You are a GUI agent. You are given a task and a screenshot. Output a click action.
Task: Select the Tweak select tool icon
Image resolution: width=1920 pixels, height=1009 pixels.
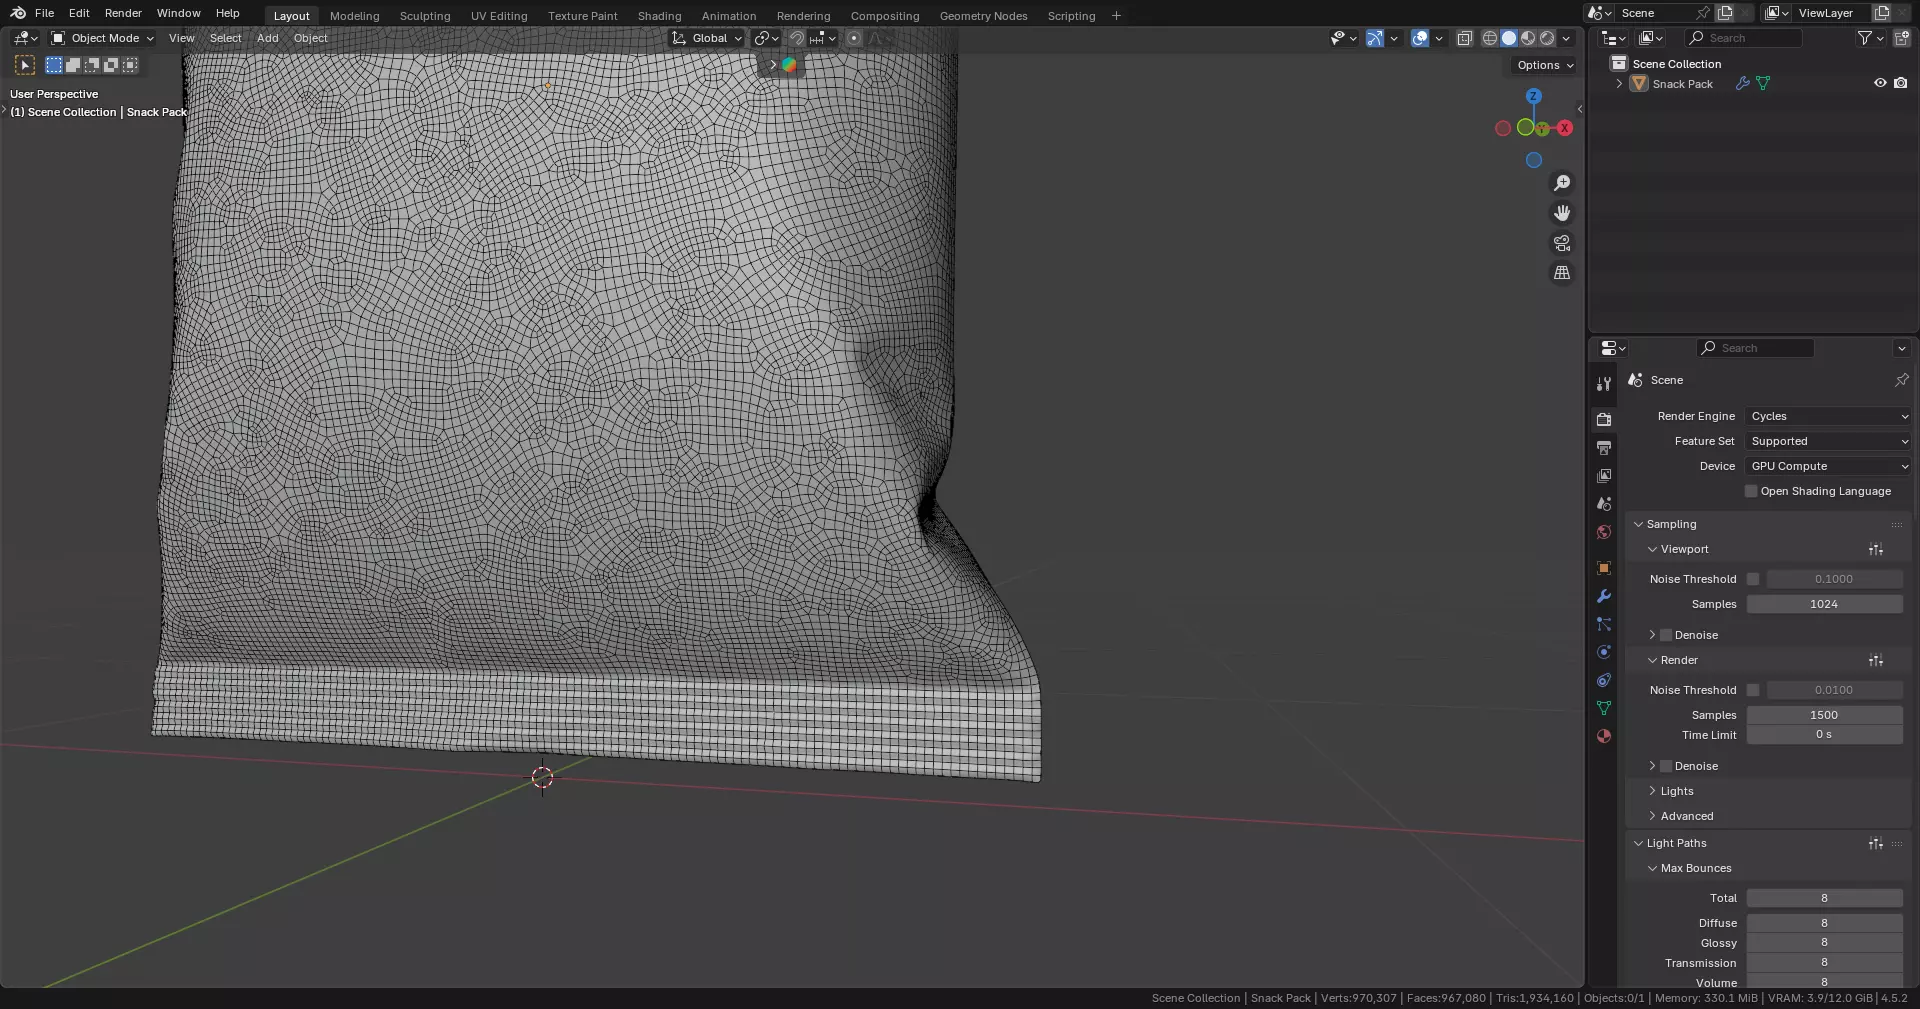(x=25, y=65)
